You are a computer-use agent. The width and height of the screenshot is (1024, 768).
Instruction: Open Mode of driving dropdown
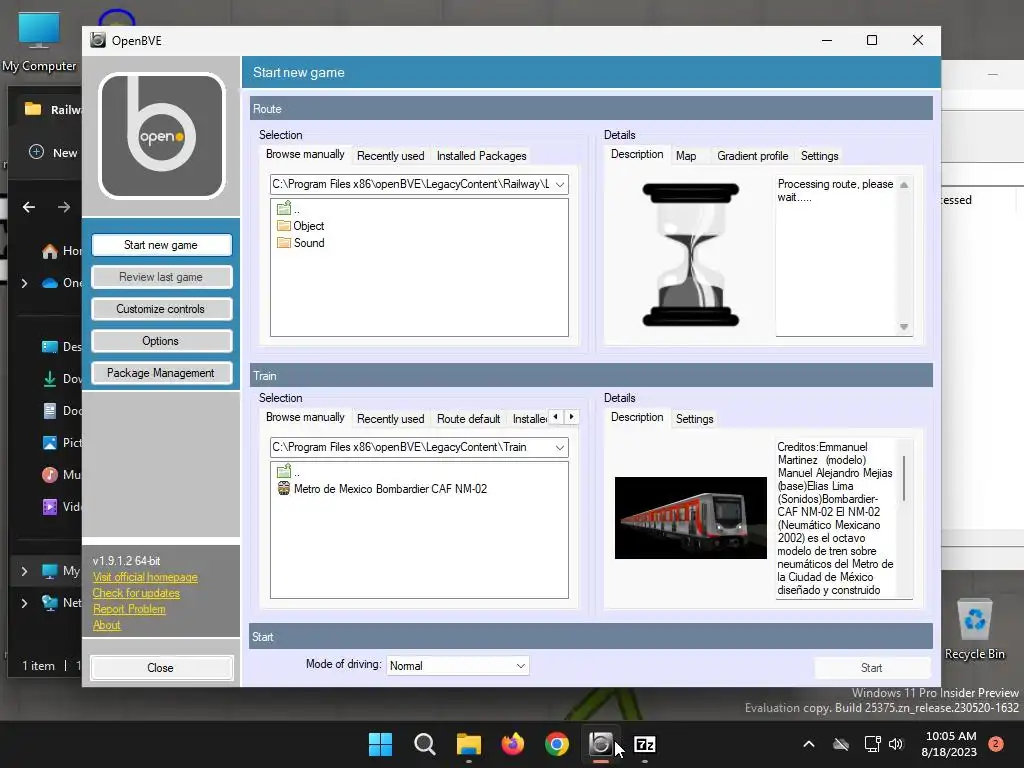(x=458, y=665)
